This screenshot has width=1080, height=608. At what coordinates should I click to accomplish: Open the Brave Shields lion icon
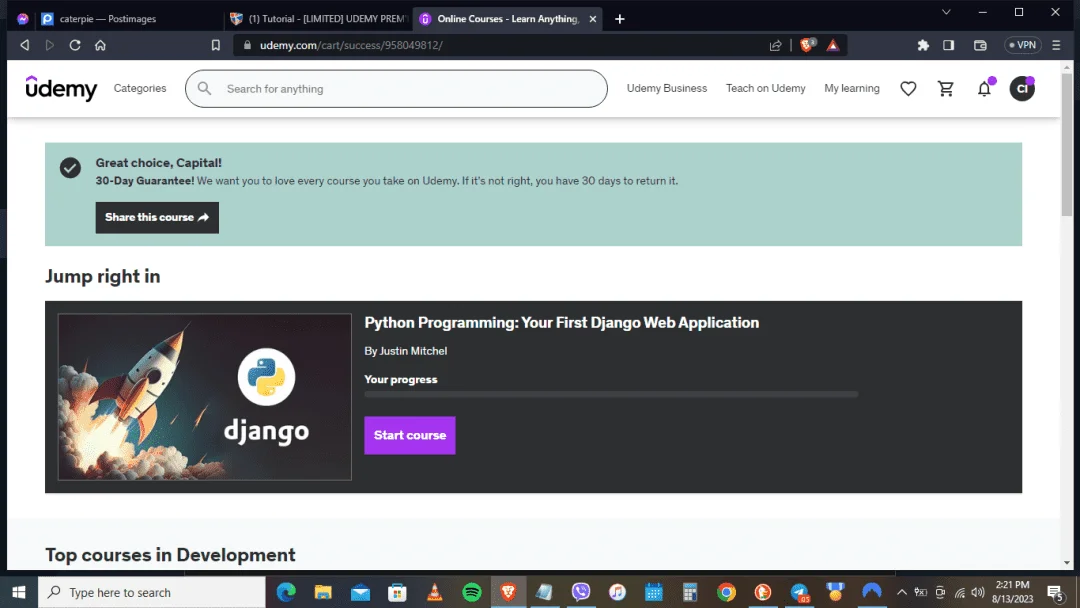pos(807,45)
